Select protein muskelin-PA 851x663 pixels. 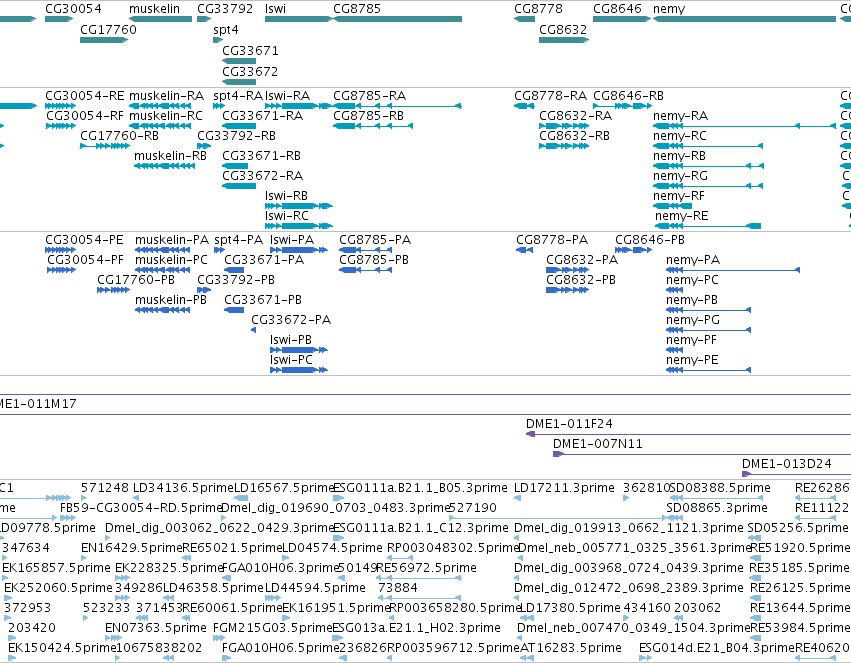163,250
